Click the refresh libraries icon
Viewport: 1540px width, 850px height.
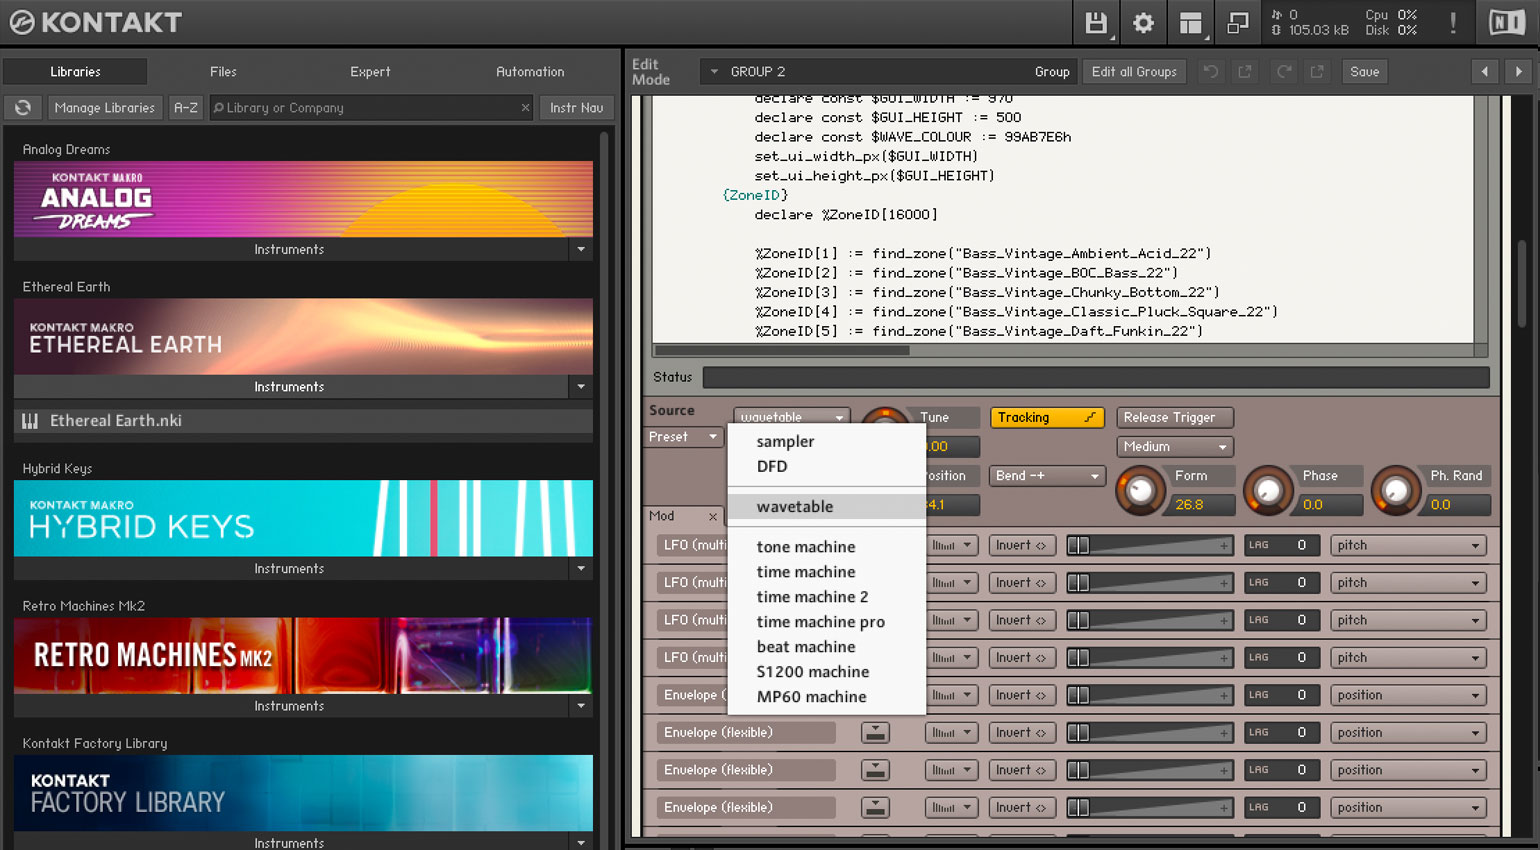pos(23,108)
